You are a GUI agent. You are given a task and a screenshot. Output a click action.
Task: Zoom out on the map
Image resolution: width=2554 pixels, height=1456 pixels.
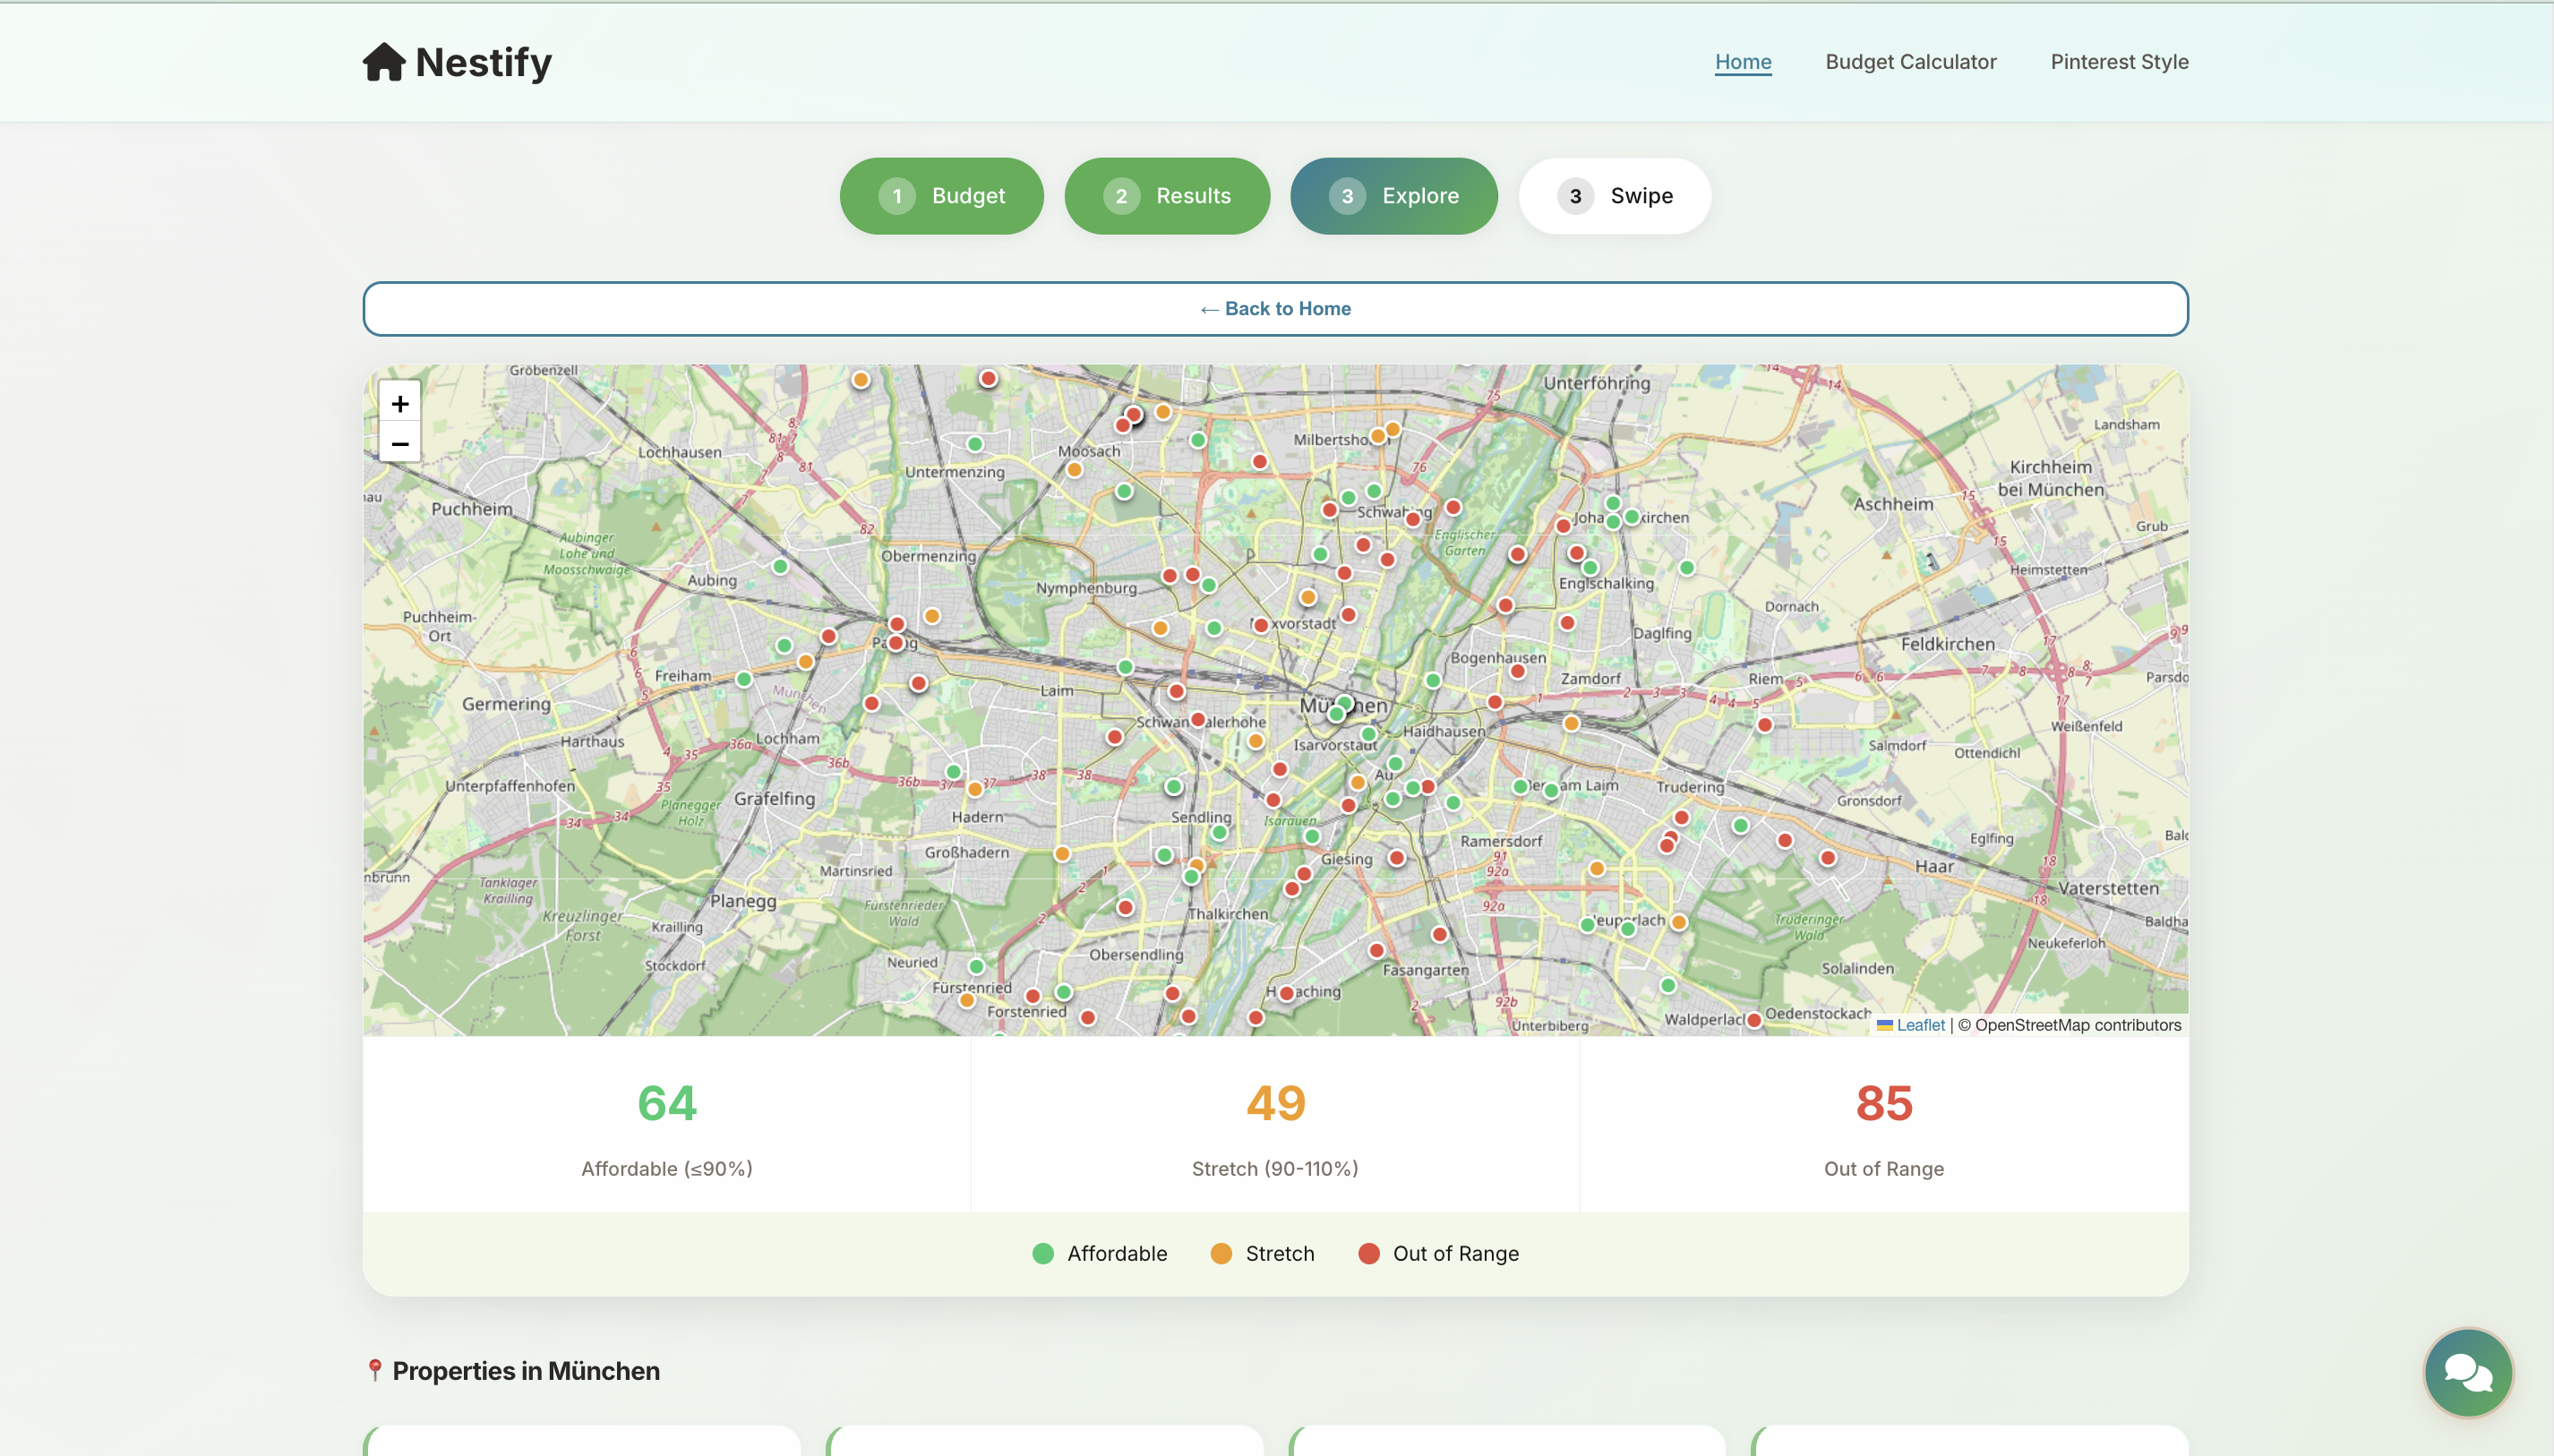click(400, 444)
